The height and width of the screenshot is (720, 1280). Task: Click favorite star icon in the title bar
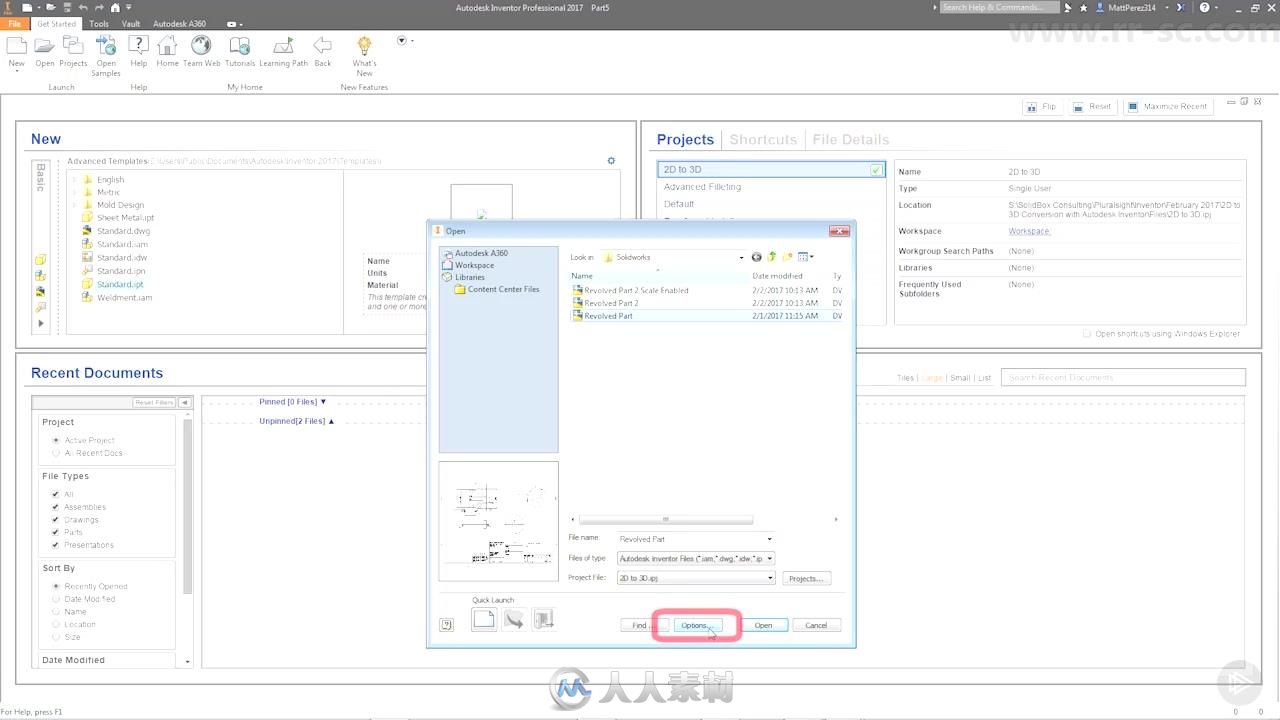pyautogui.click(x=1083, y=7)
